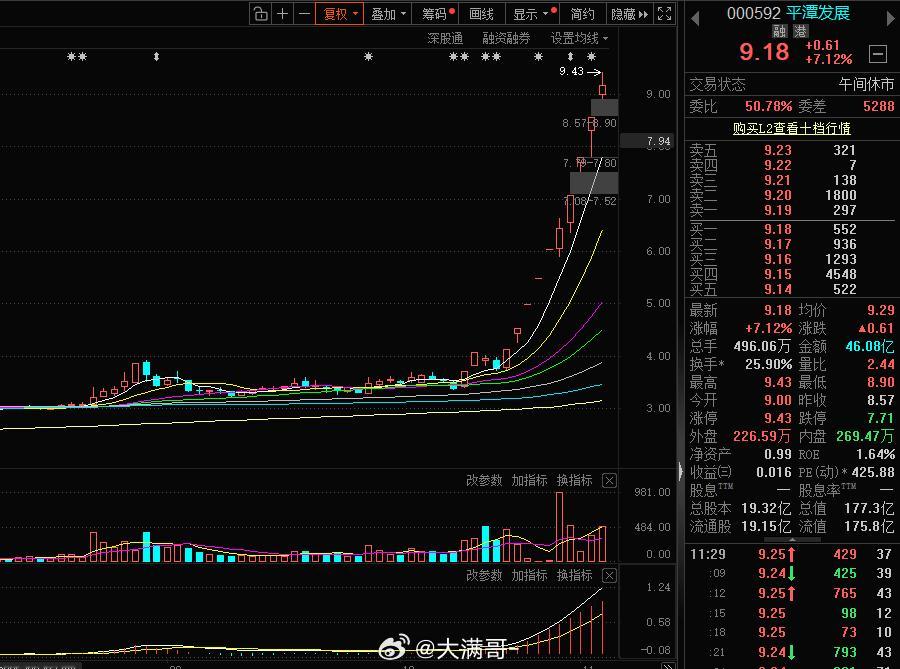This screenshot has height=669, width=900.
Task: Click the 换手 value 25.90%
Action: 769,364
